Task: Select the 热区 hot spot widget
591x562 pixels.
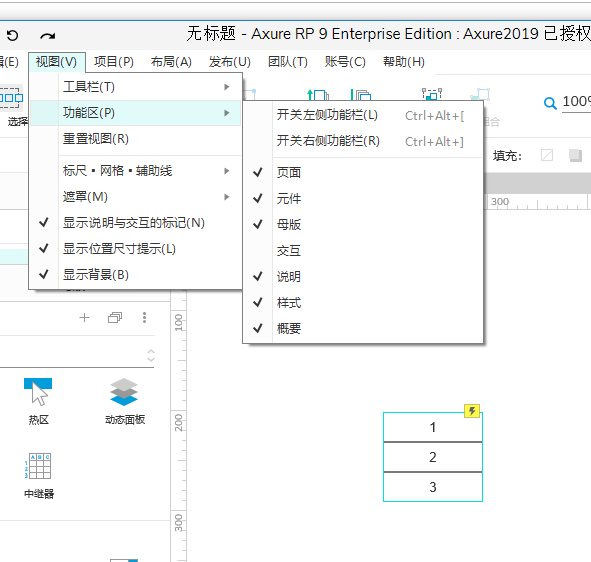Action: (38, 402)
